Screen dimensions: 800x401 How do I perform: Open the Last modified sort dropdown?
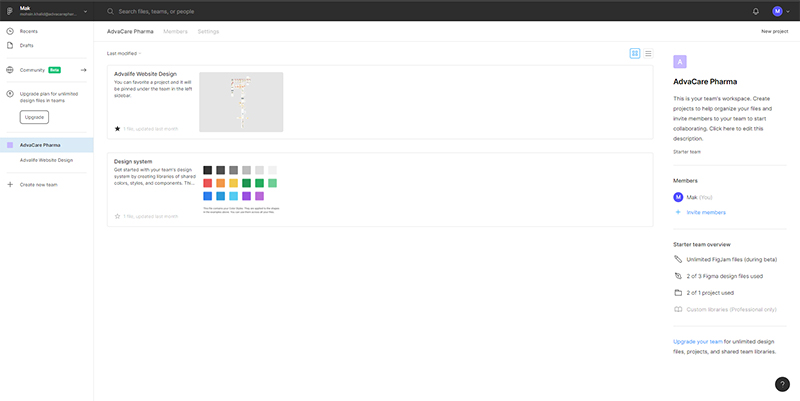tap(124, 53)
